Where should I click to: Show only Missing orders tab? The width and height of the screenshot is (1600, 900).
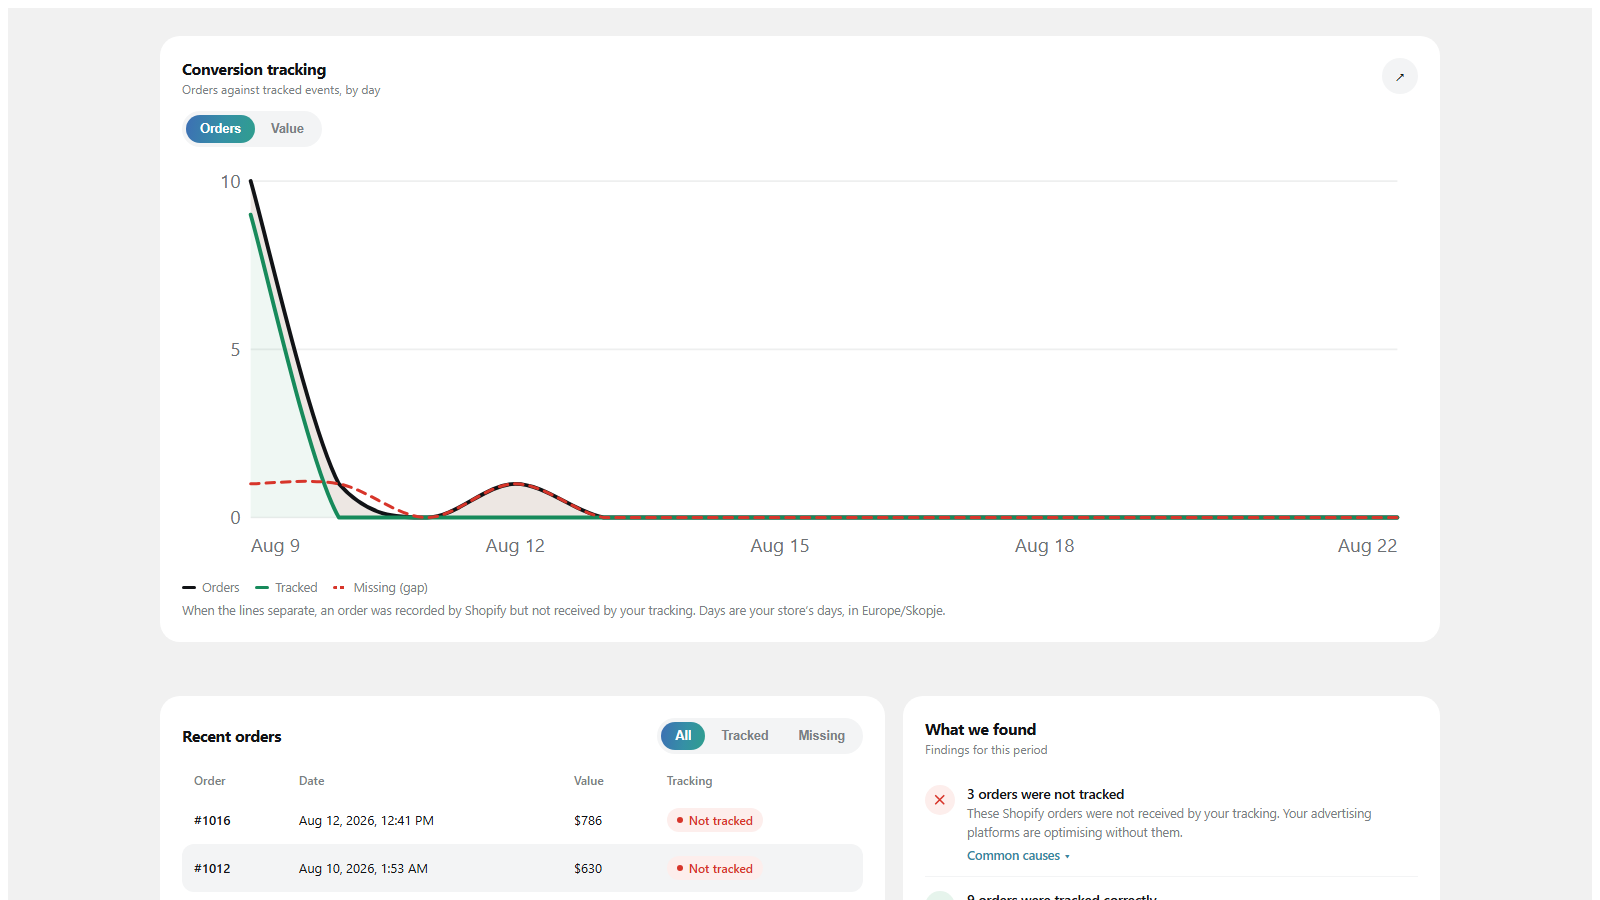tap(821, 736)
